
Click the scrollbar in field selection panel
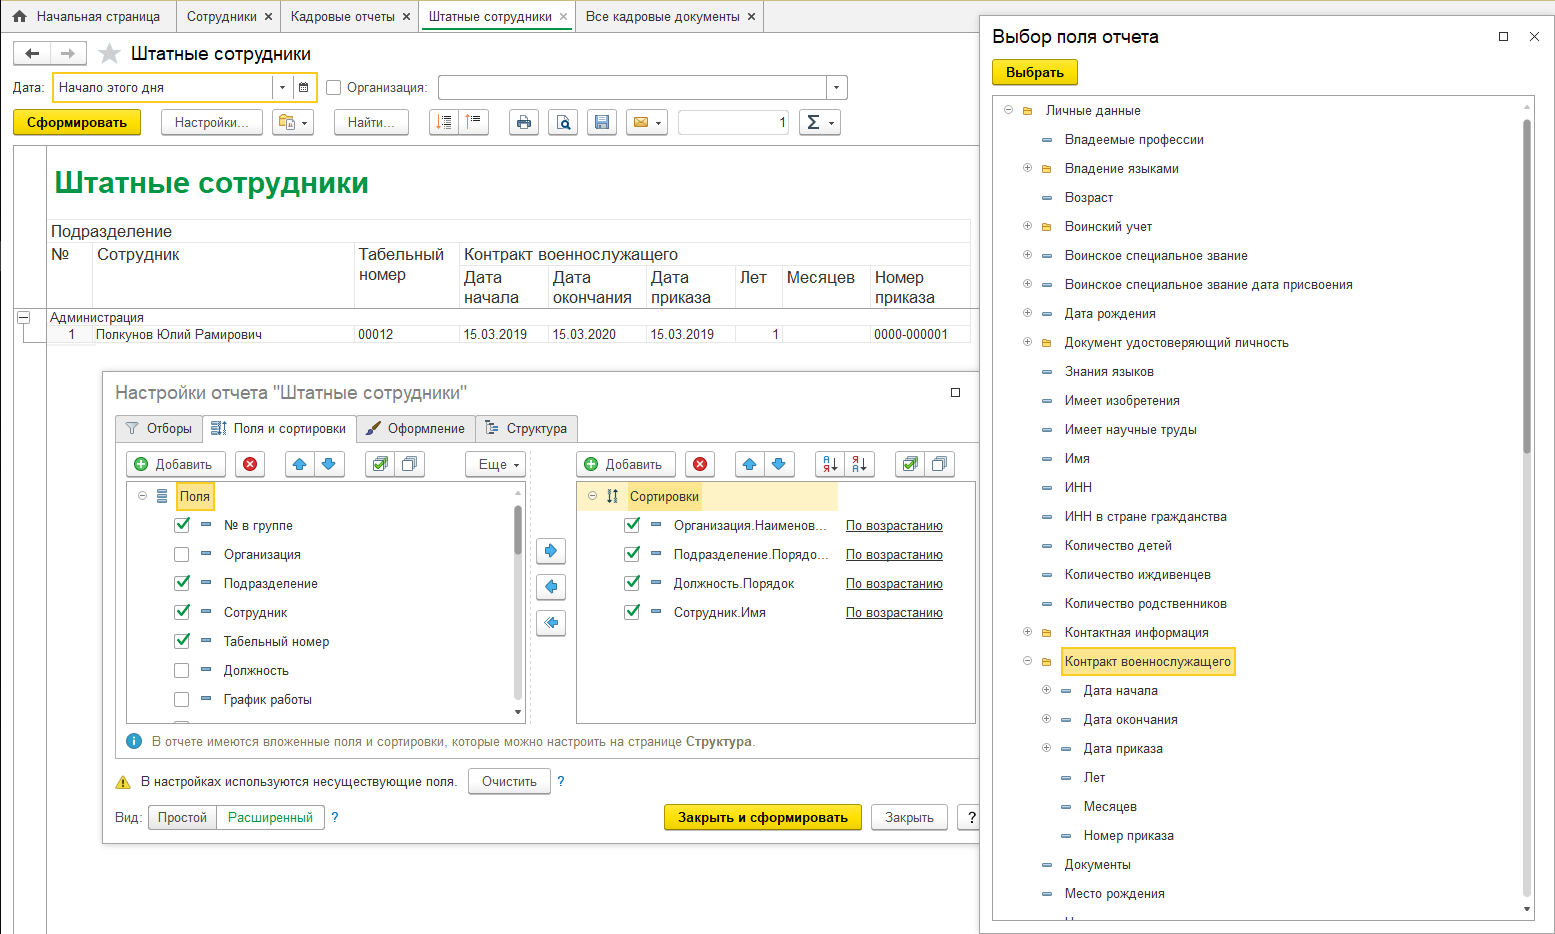click(x=1526, y=286)
